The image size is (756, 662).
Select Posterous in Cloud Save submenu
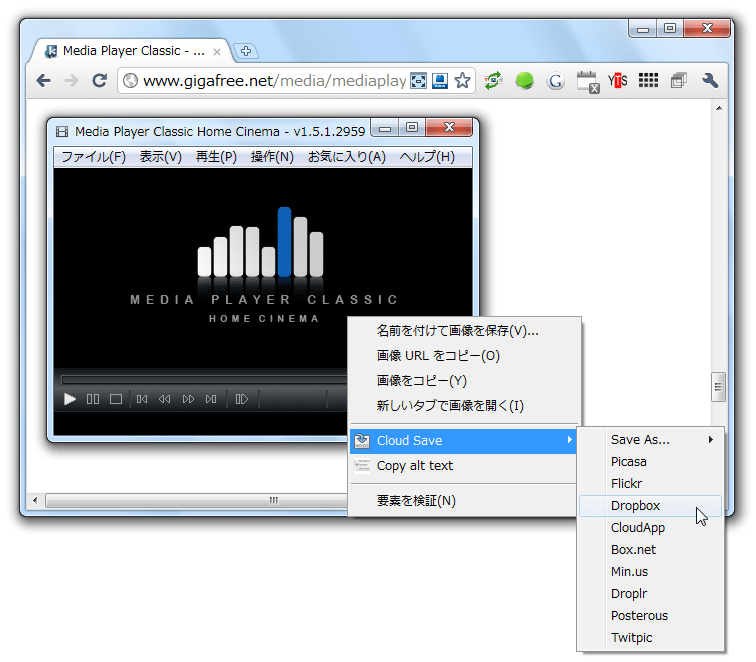650,616
